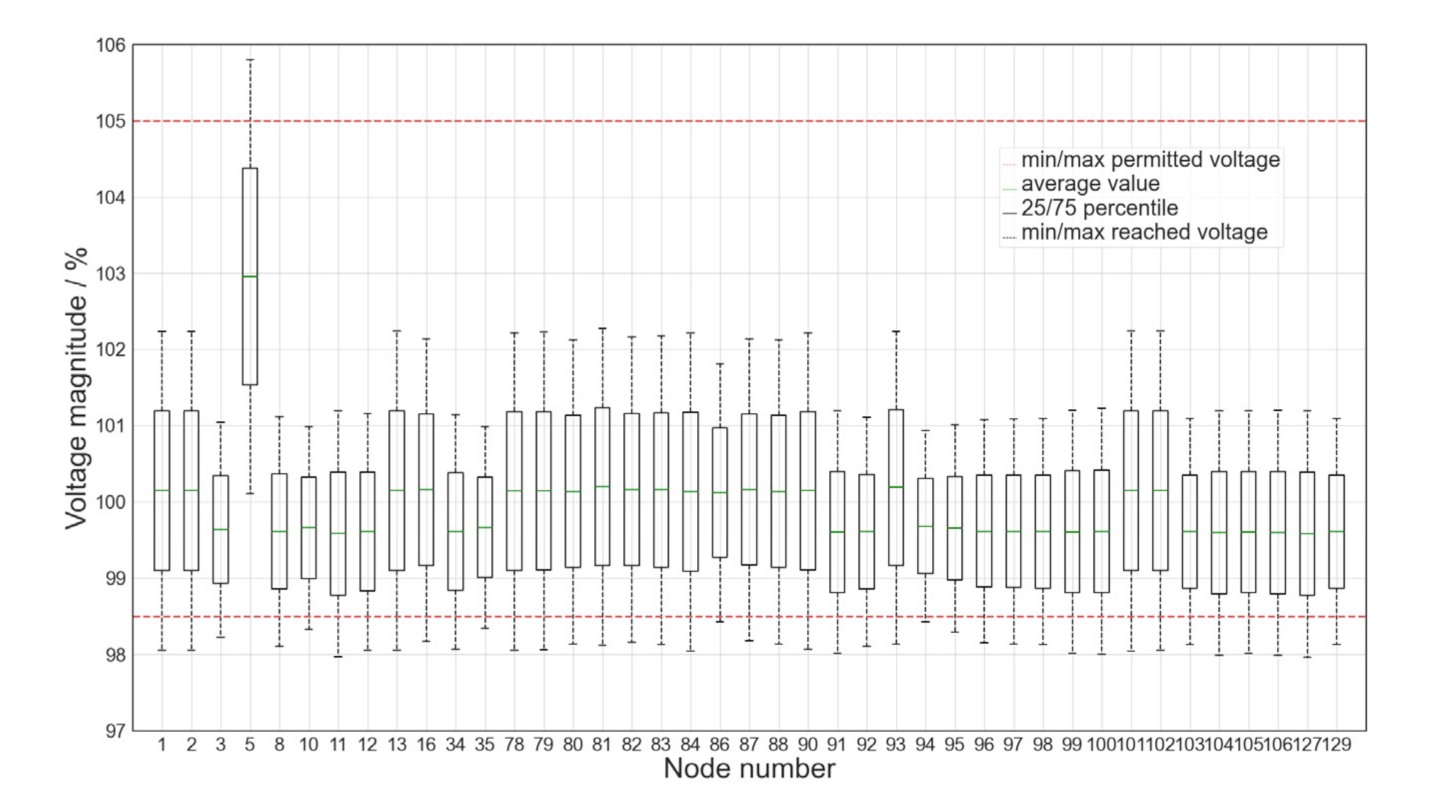Select the 100 tick label on y-axis

point(110,502)
